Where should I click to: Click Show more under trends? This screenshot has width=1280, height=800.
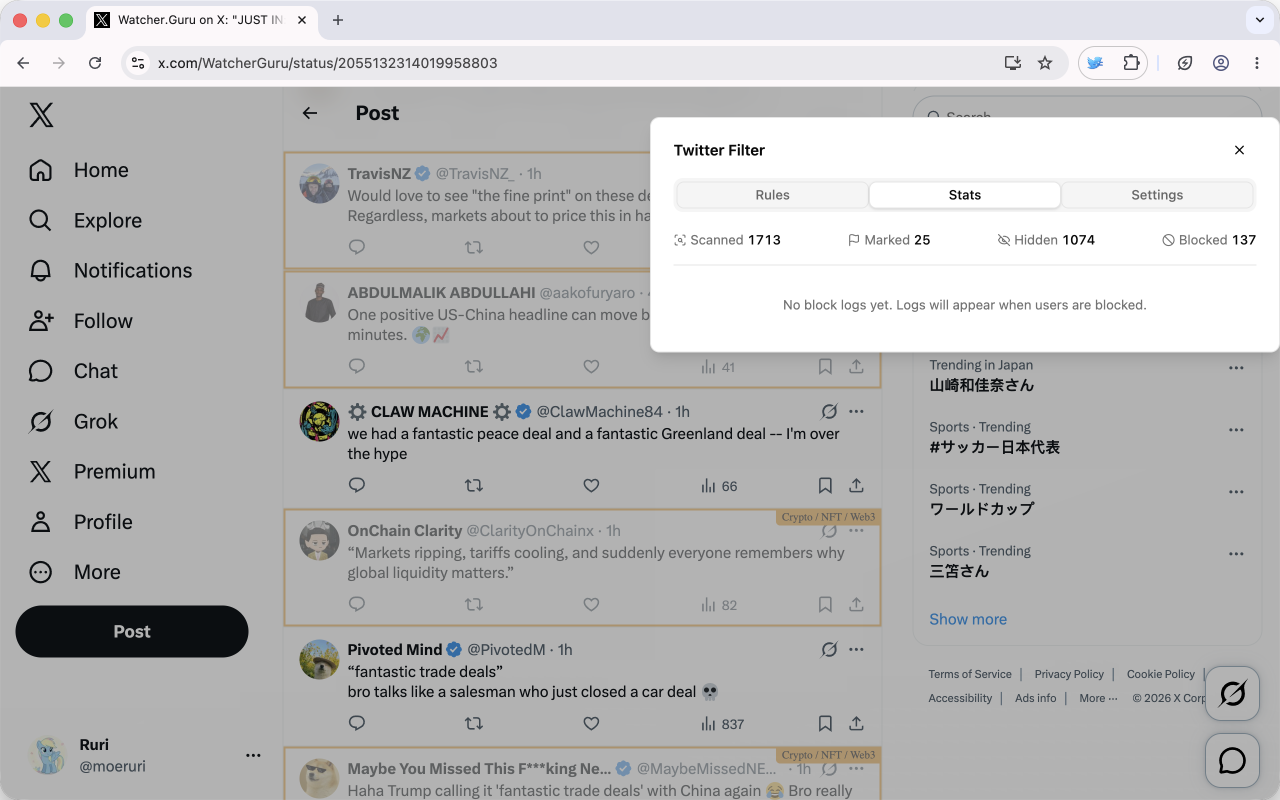(x=968, y=619)
